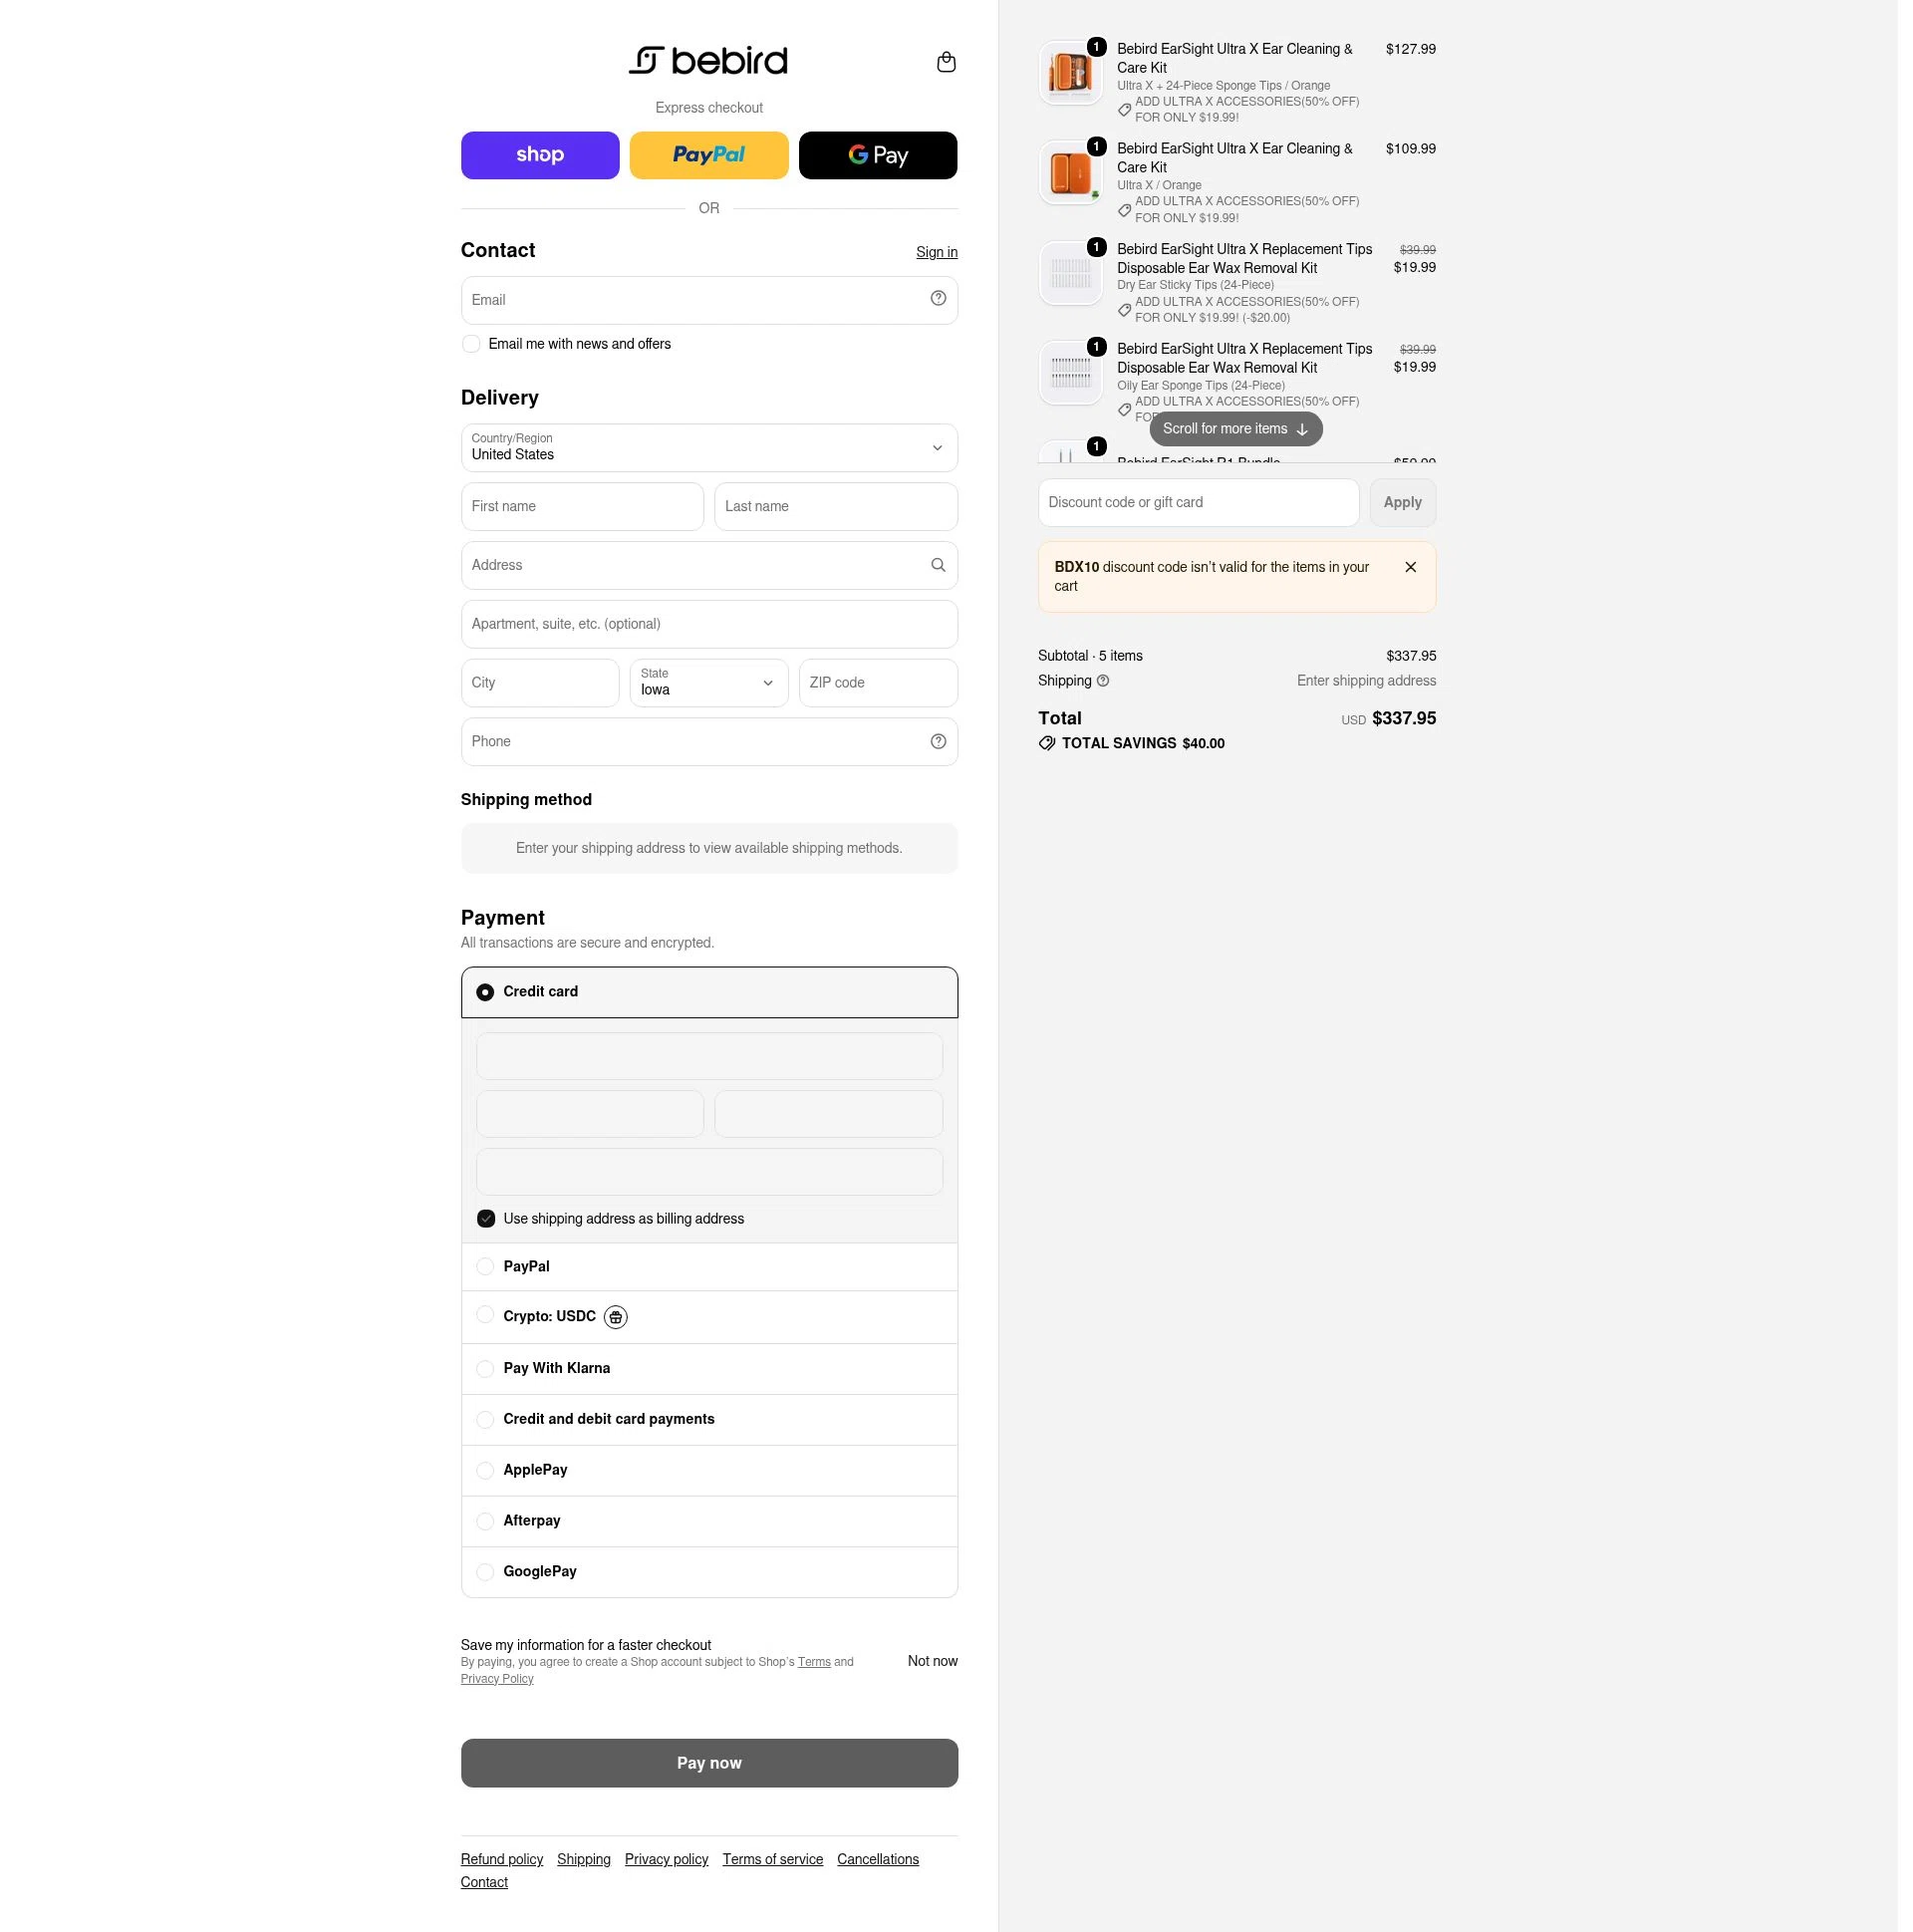
Task: Click the Sign in link
Action: tap(936, 252)
